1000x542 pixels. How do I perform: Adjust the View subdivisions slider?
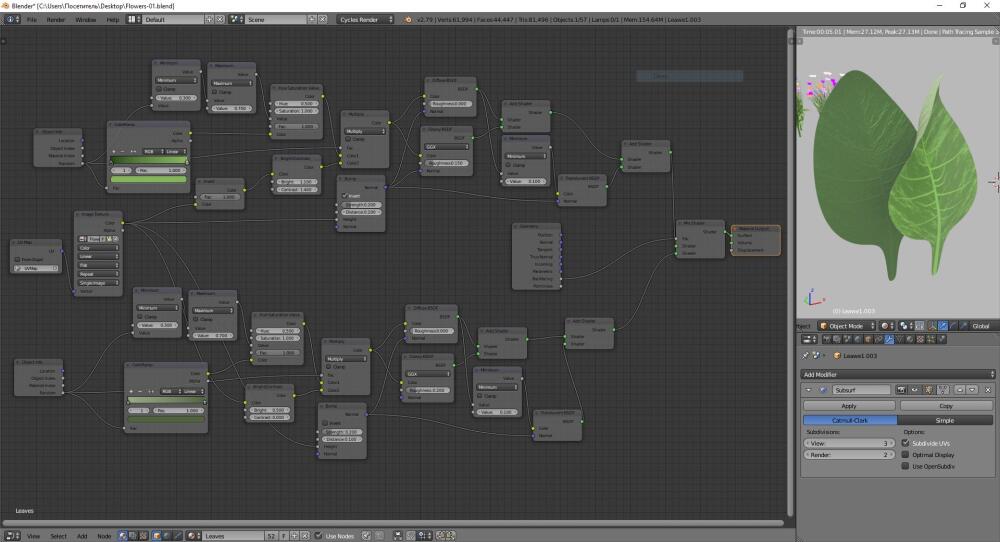point(849,443)
